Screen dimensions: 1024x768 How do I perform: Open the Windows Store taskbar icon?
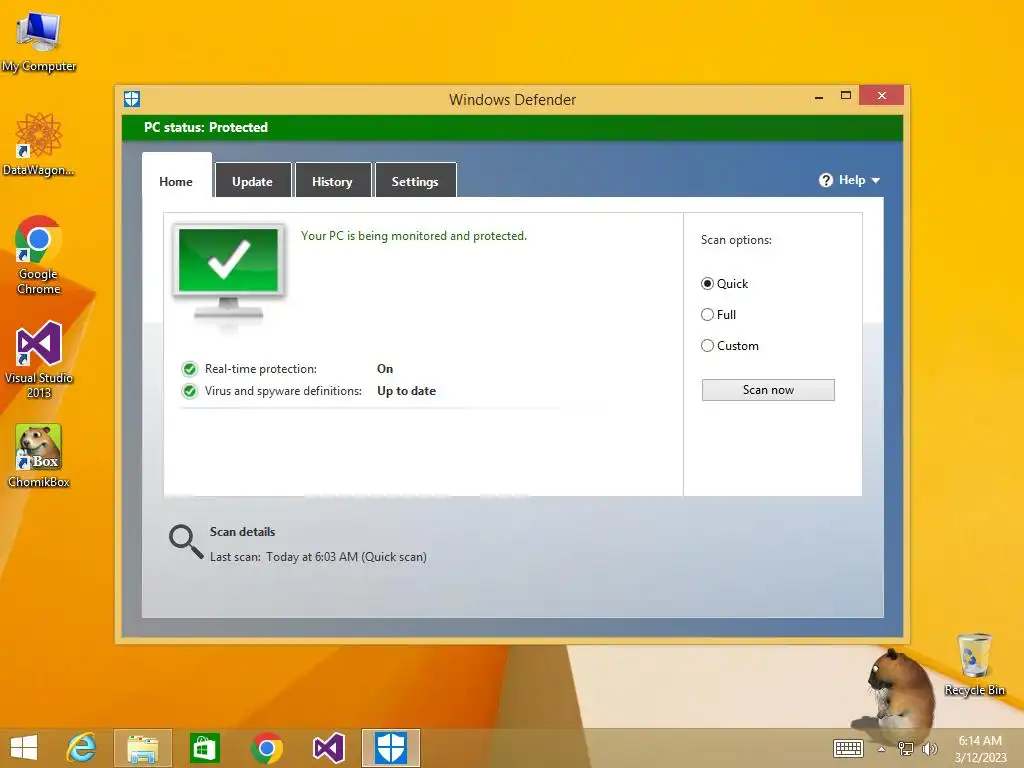[x=204, y=748]
